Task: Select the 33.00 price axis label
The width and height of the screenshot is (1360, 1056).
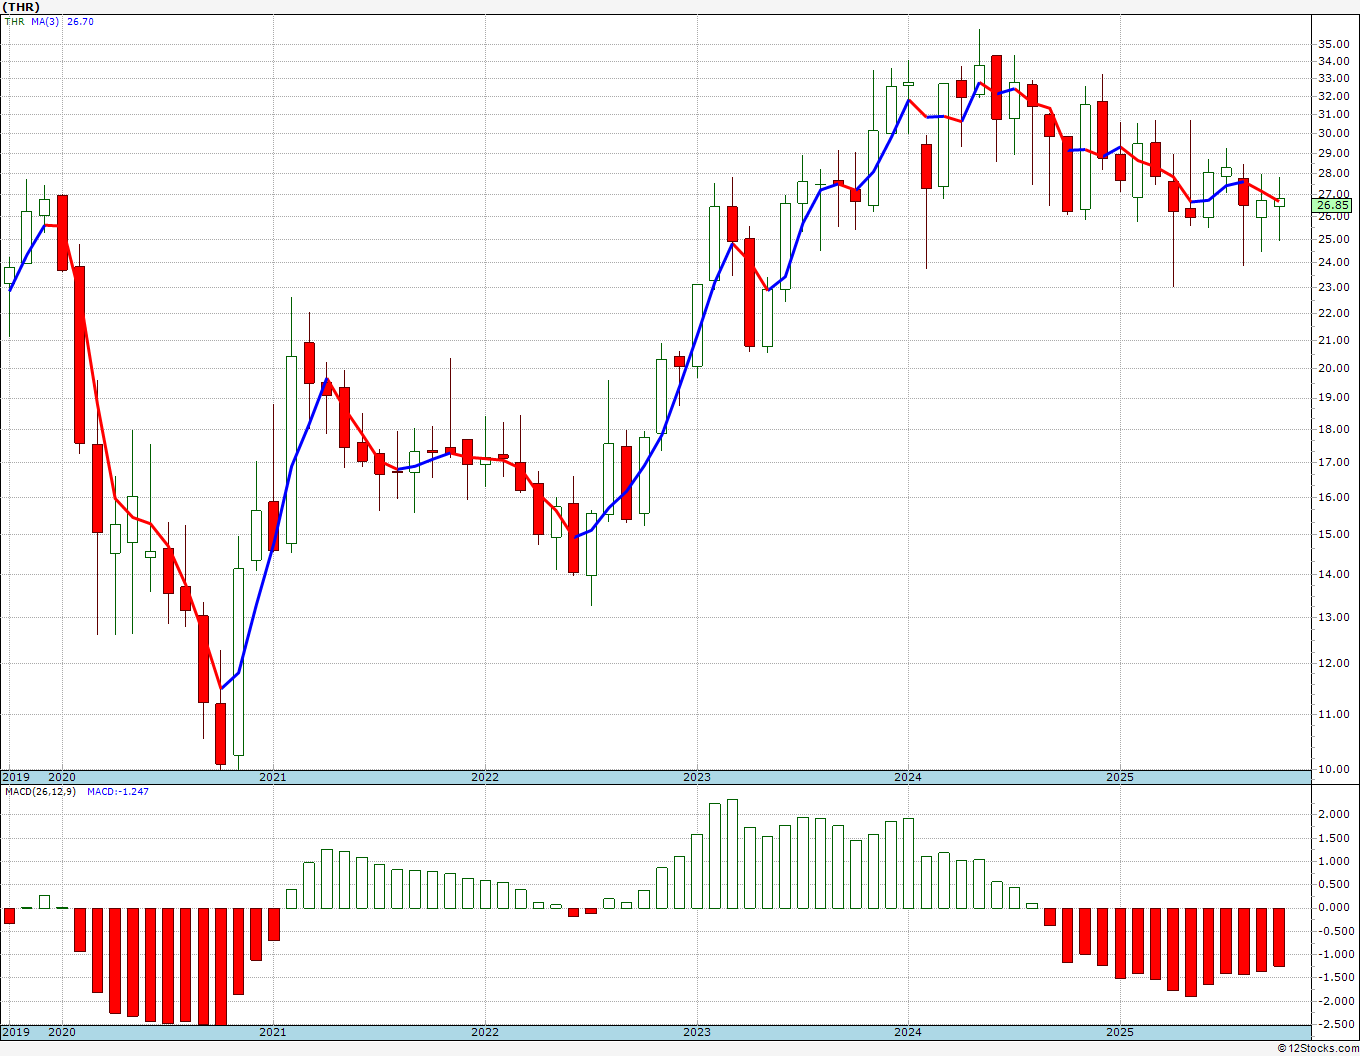Action: [x=1333, y=78]
